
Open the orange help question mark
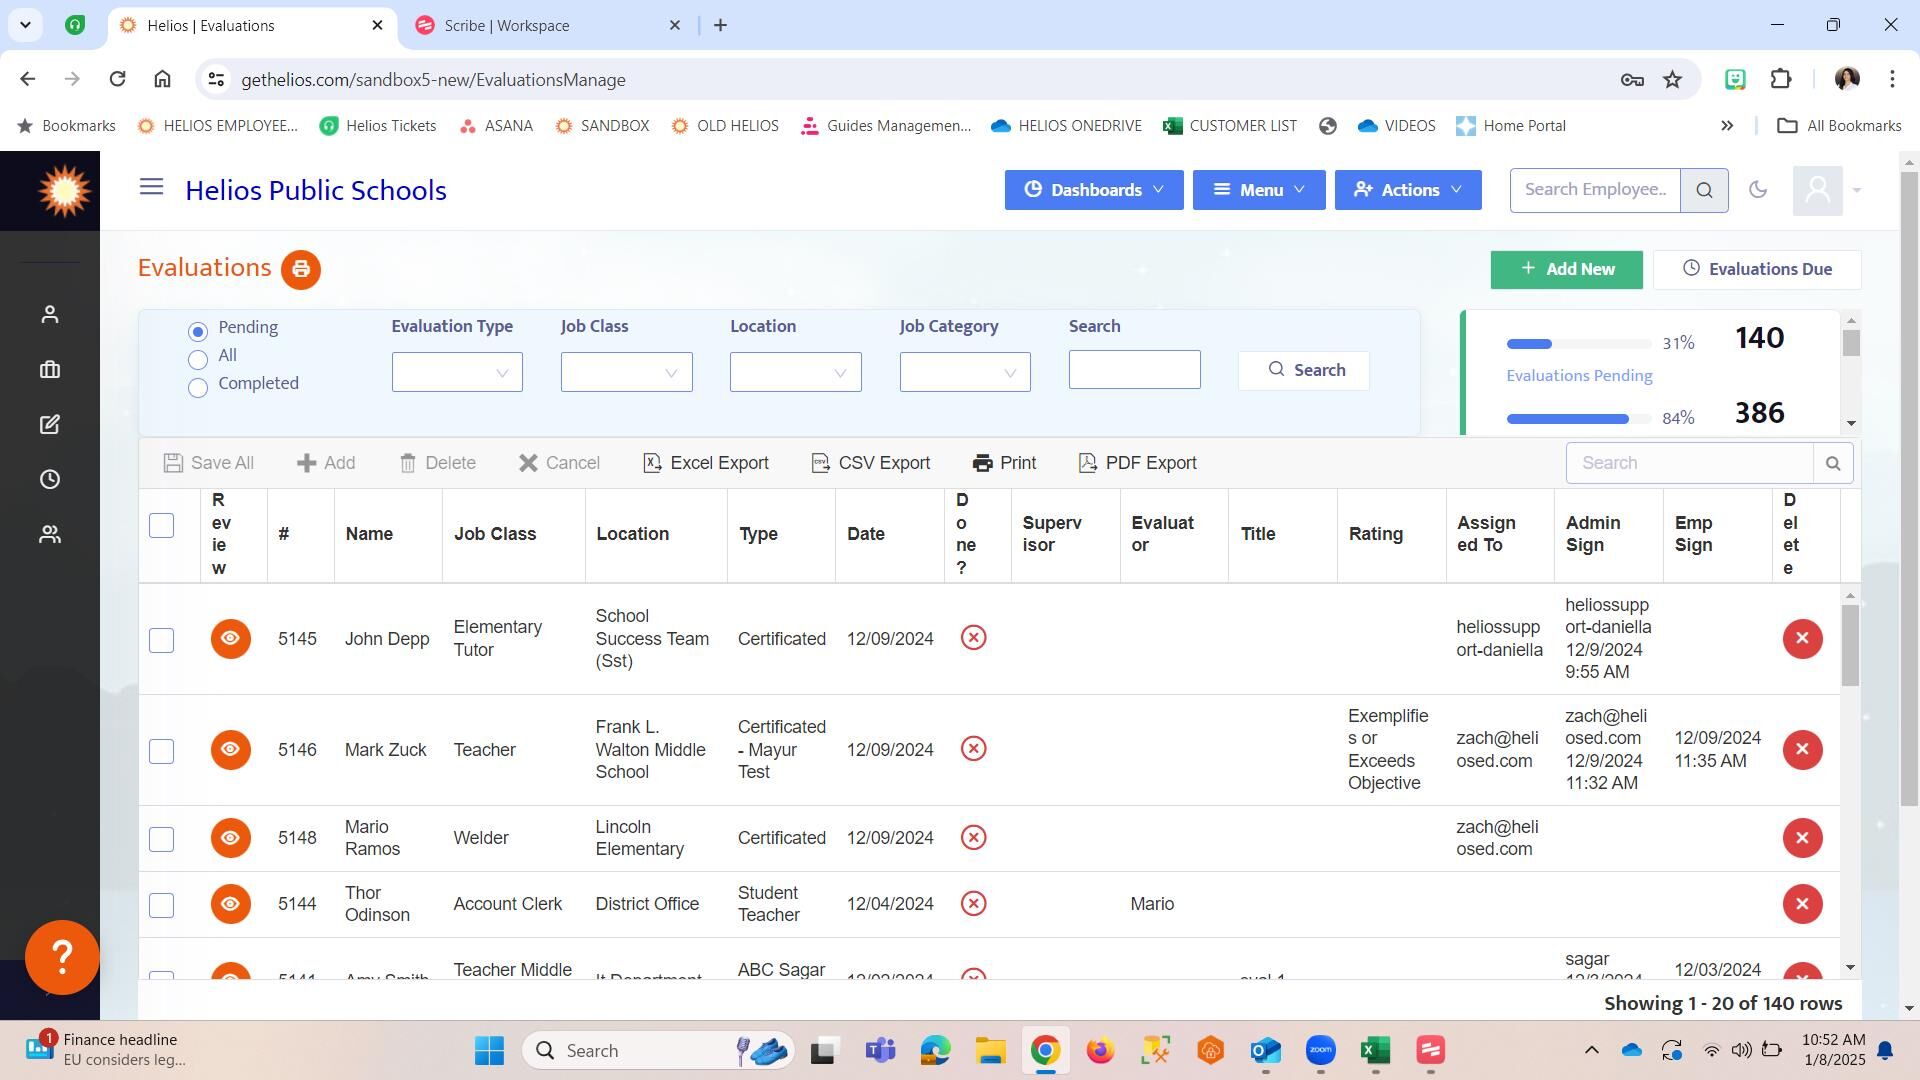(62, 957)
